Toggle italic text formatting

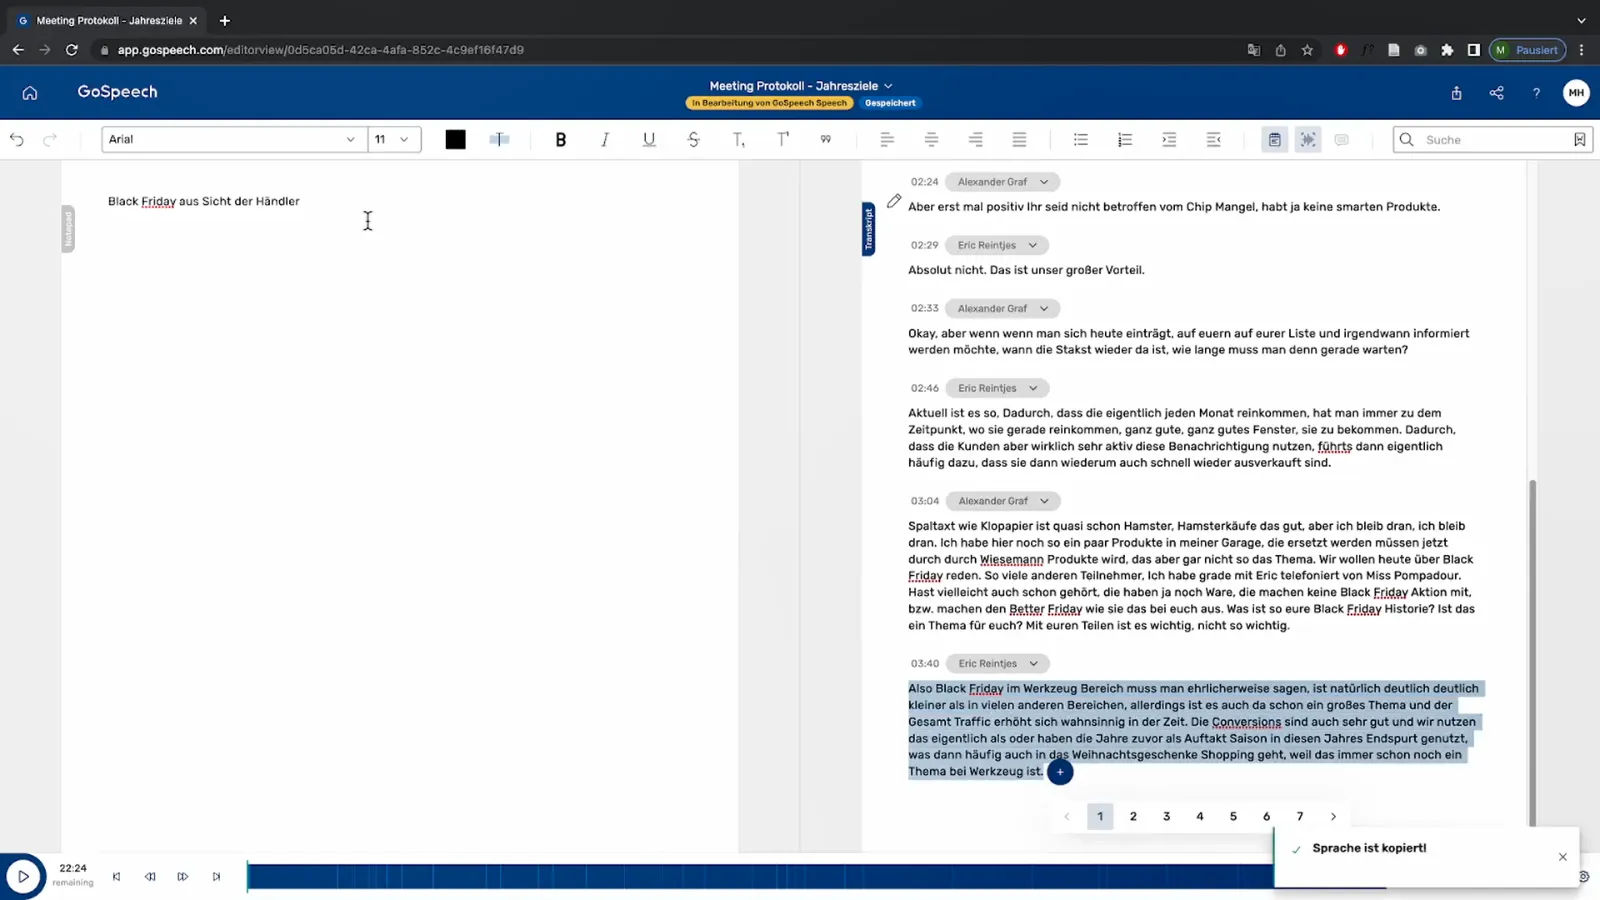tap(605, 140)
